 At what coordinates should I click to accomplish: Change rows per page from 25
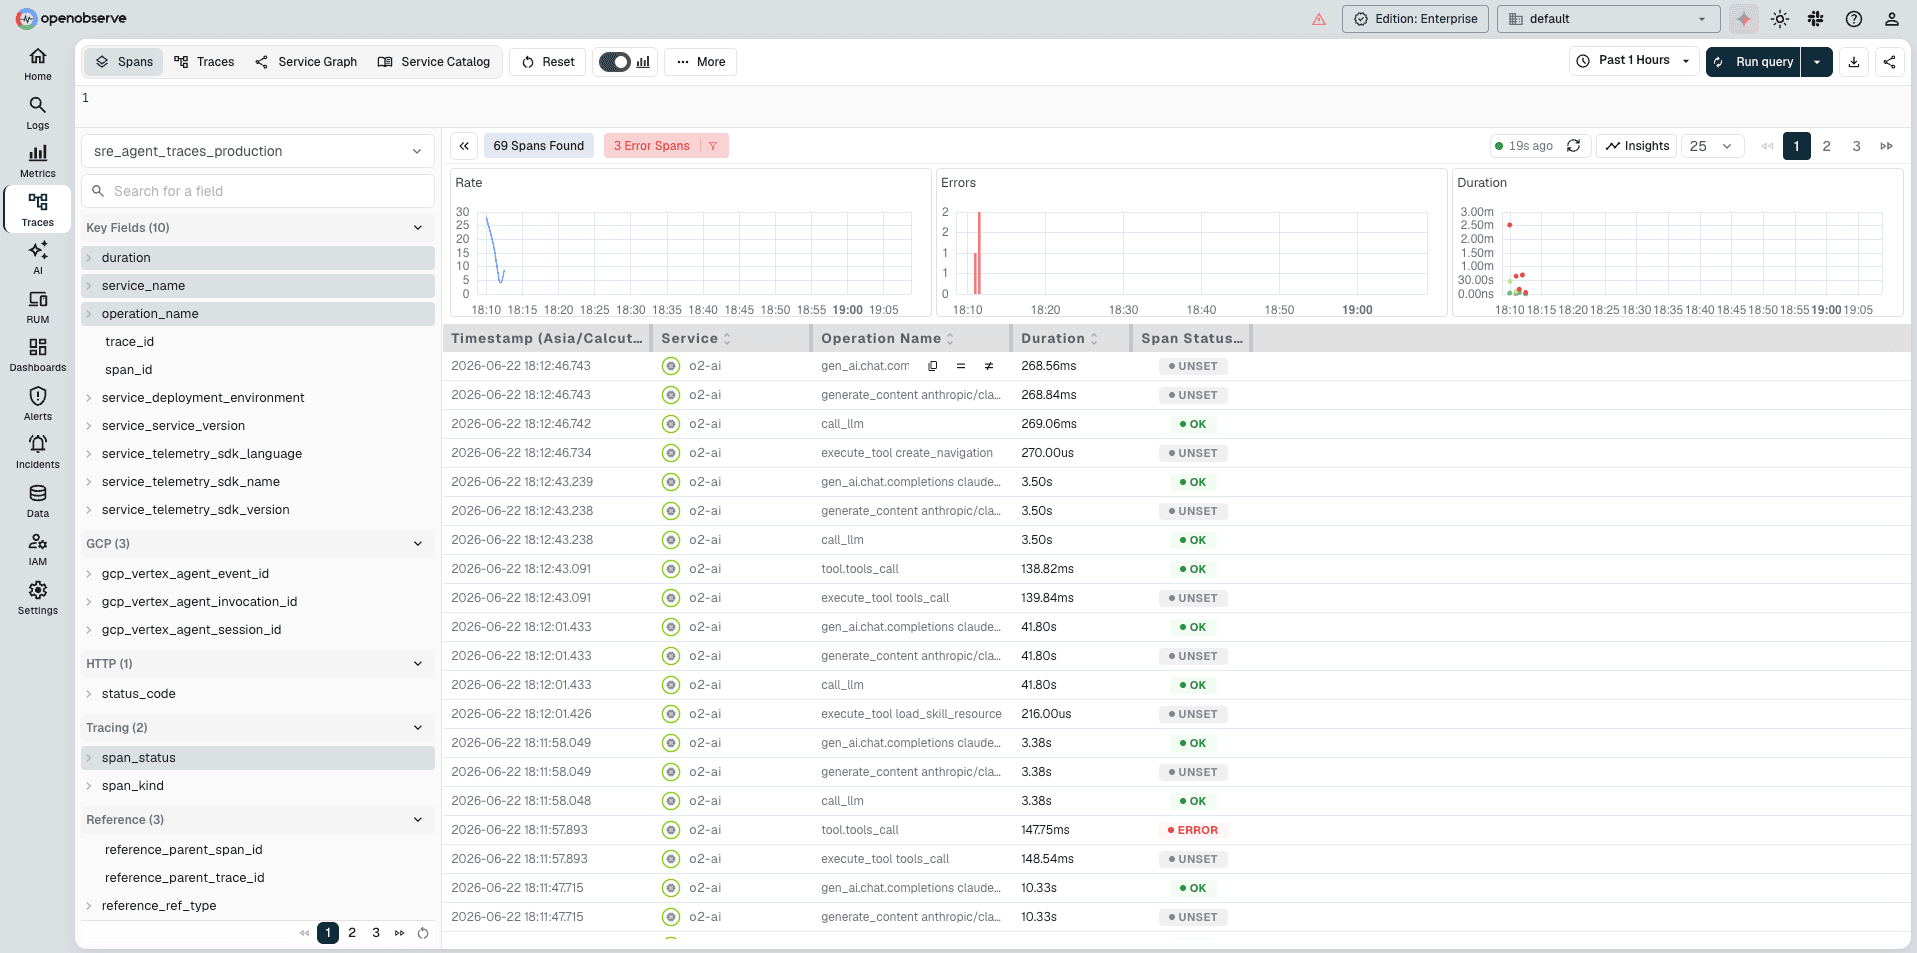point(1712,146)
